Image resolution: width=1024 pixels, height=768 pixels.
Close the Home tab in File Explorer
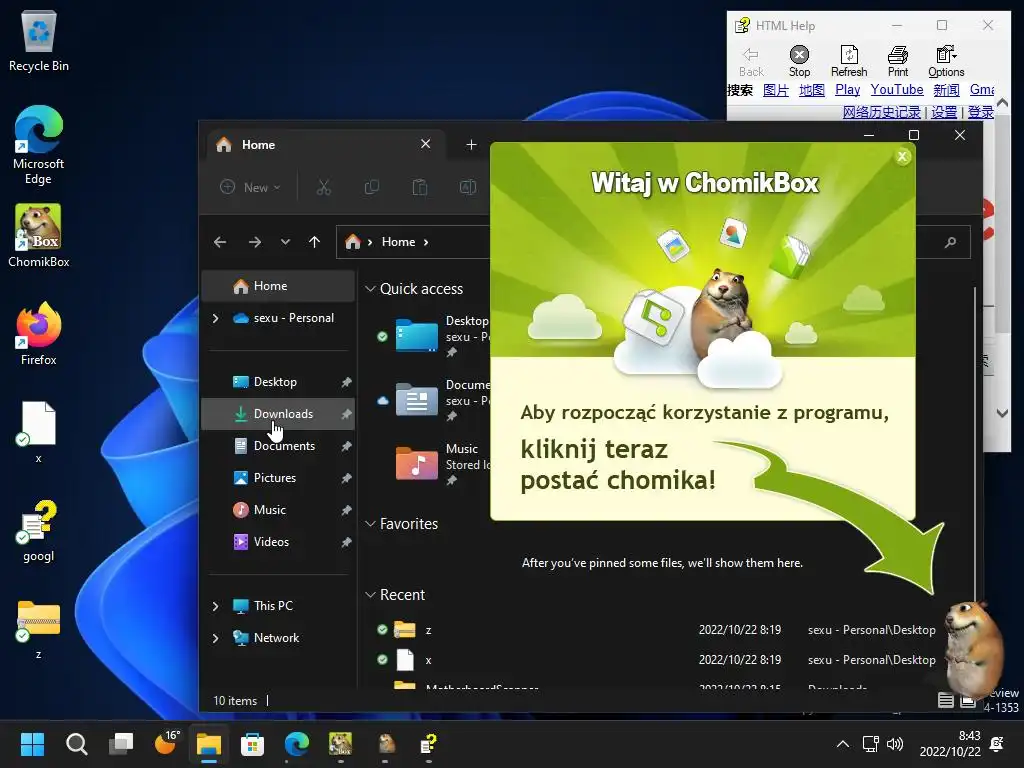[x=425, y=144]
